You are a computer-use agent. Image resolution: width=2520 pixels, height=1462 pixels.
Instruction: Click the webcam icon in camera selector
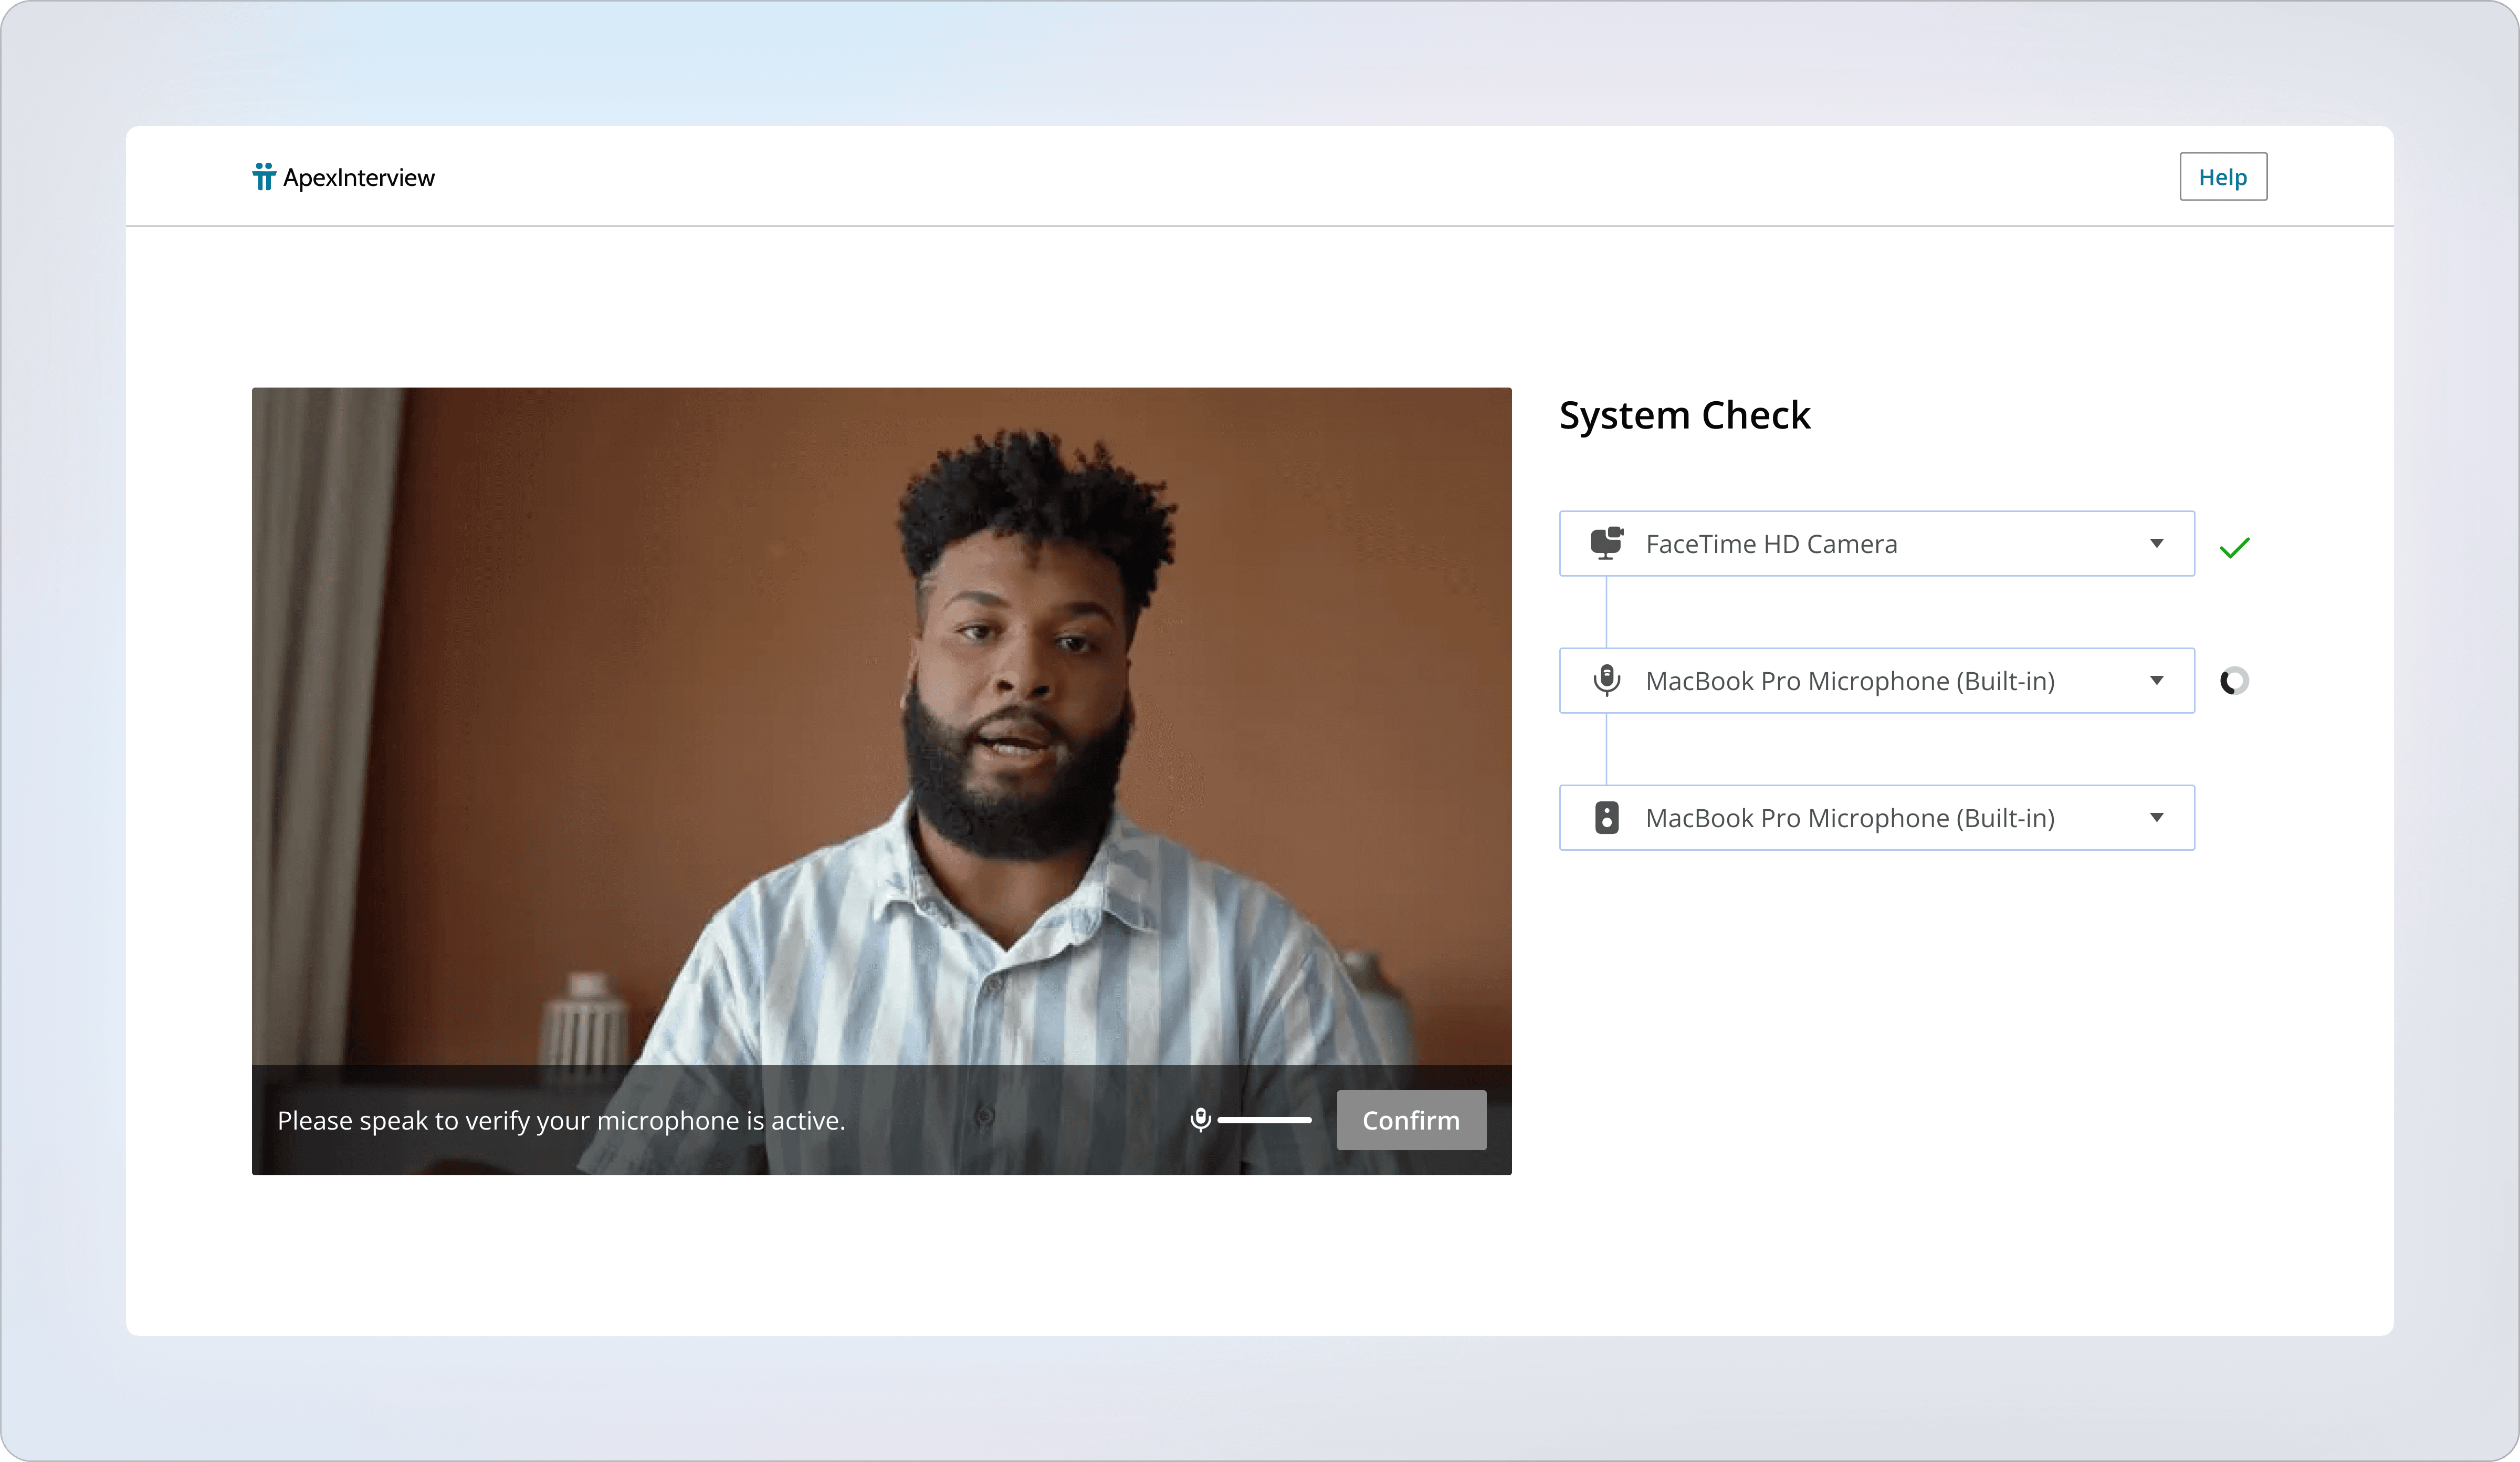(1606, 543)
